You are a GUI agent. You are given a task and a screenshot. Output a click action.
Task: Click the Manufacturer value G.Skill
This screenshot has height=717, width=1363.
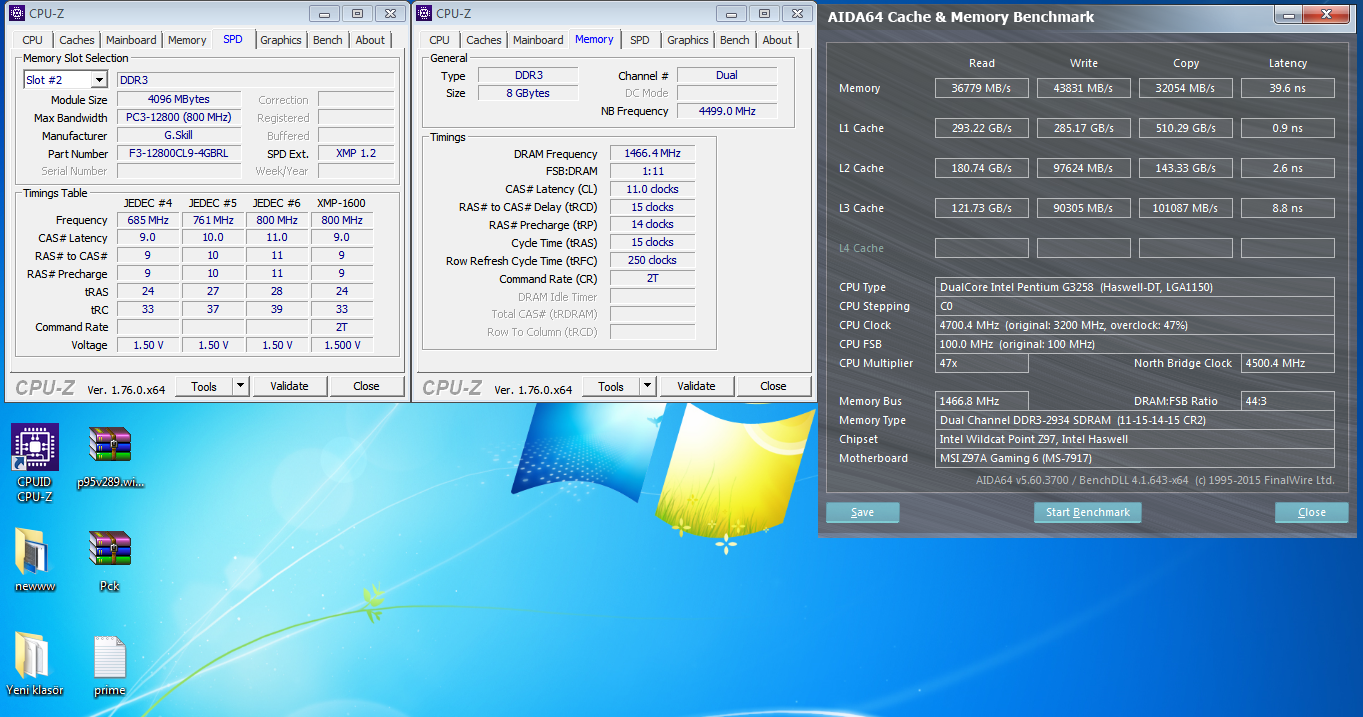[x=179, y=136]
